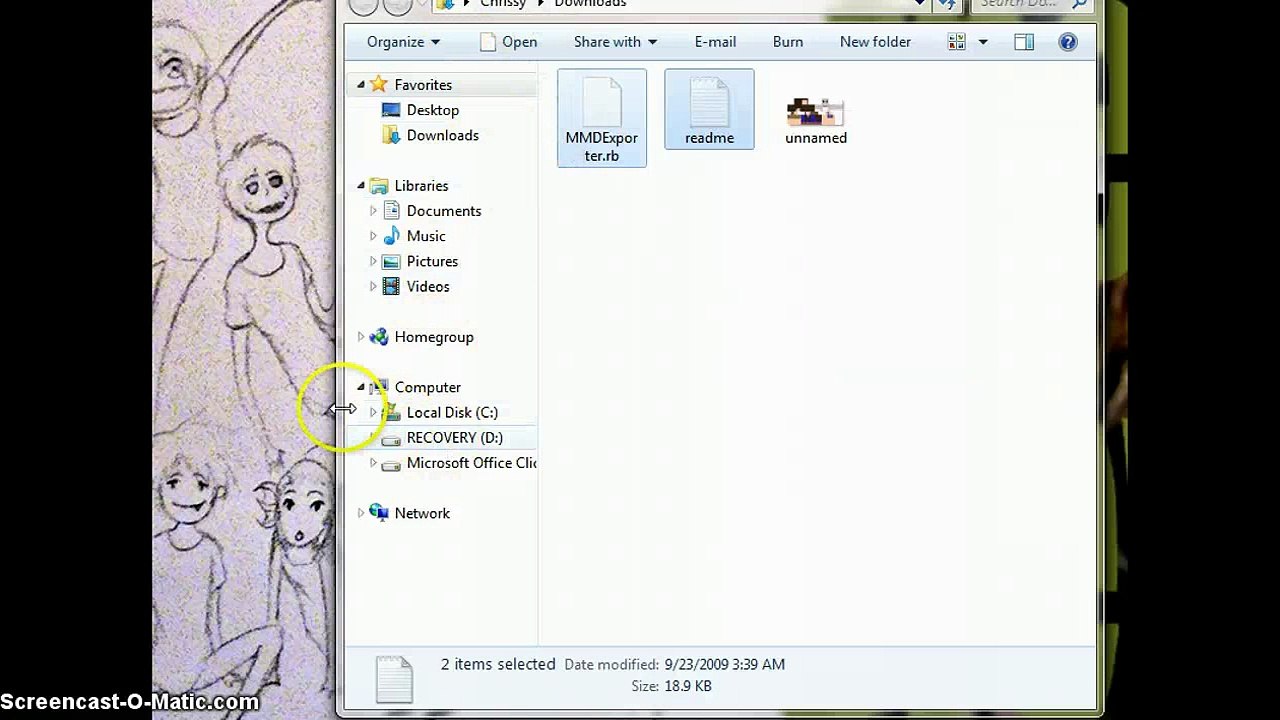Image resolution: width=1280 pixels, height=720 pixels.
Task: Select the Pictures library icon
Action: coord(391,261)
